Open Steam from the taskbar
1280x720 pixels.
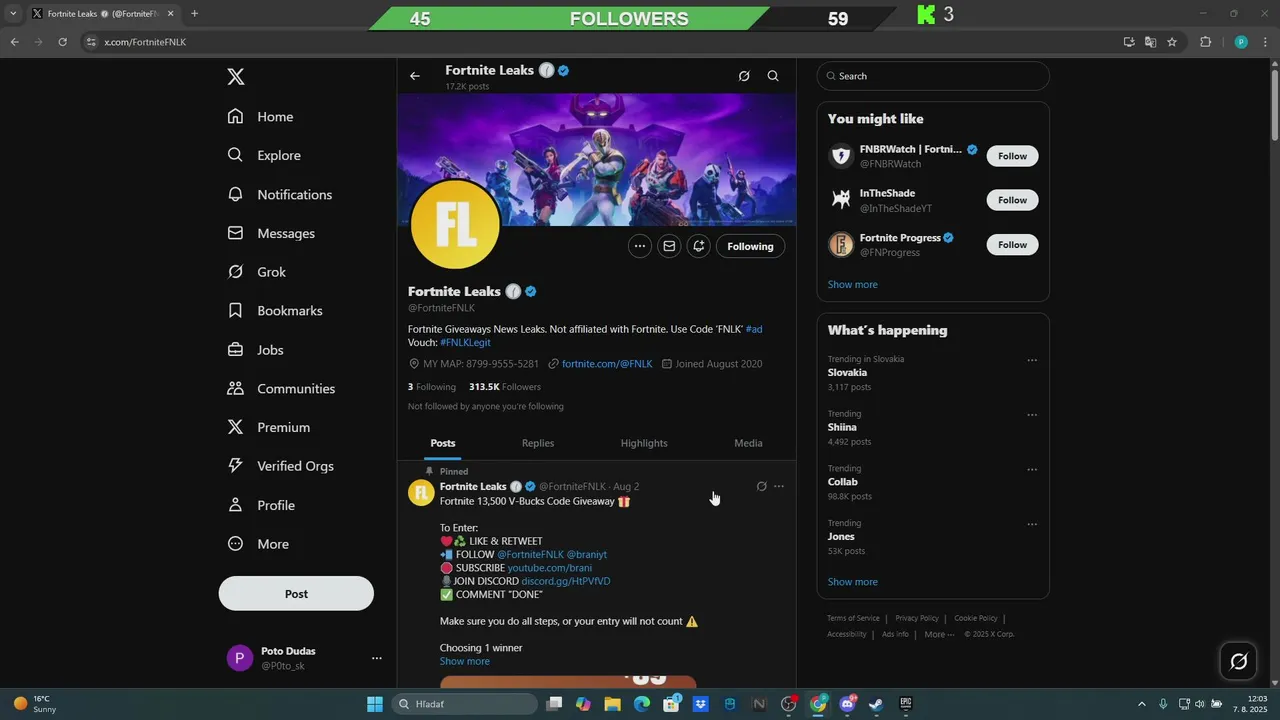coord(876,704)
